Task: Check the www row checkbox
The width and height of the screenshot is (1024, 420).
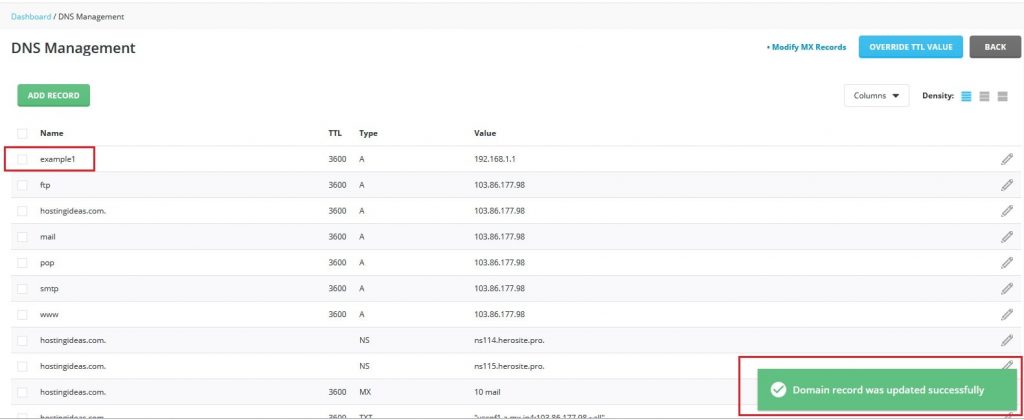Action: pos(22,314)
